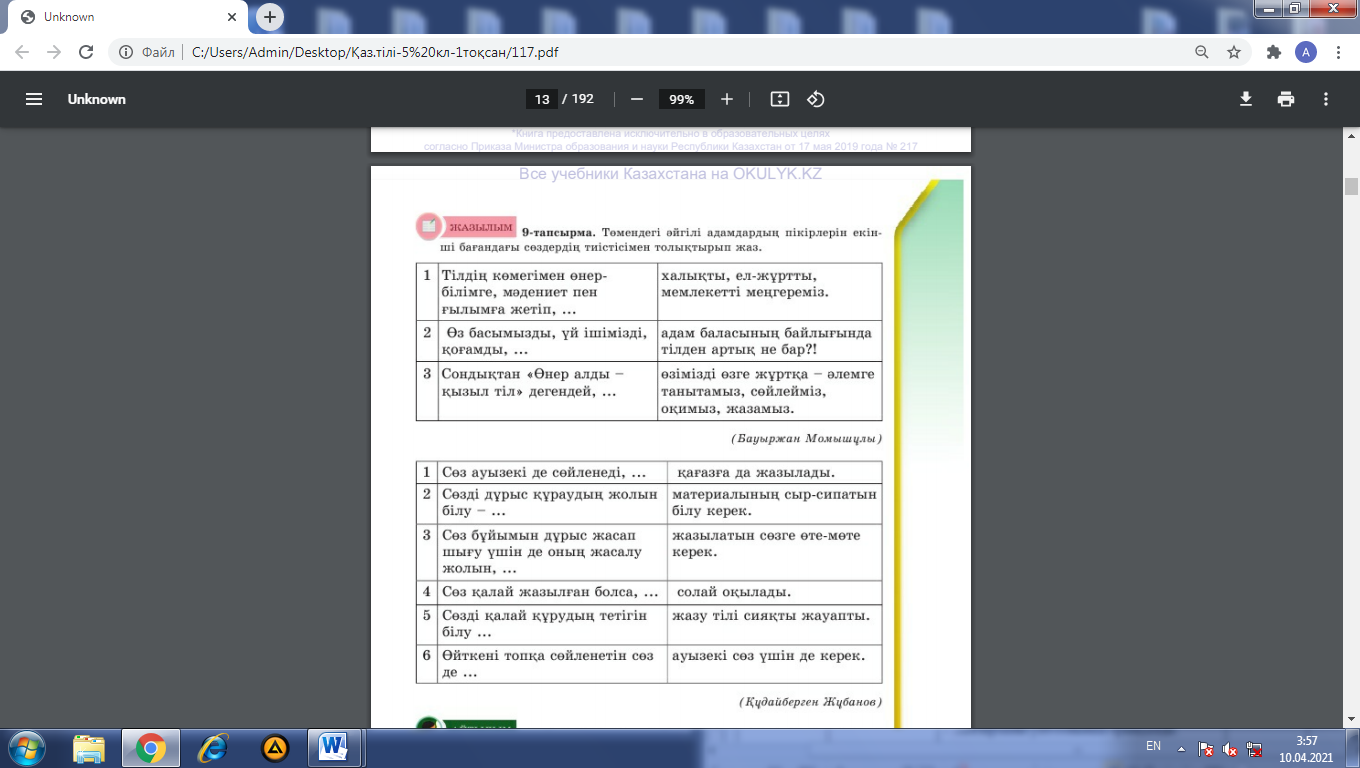Image resolution: width=1360 pixels, height=768 pixels.
Task: Reload the current page
Action: [86, 52]
